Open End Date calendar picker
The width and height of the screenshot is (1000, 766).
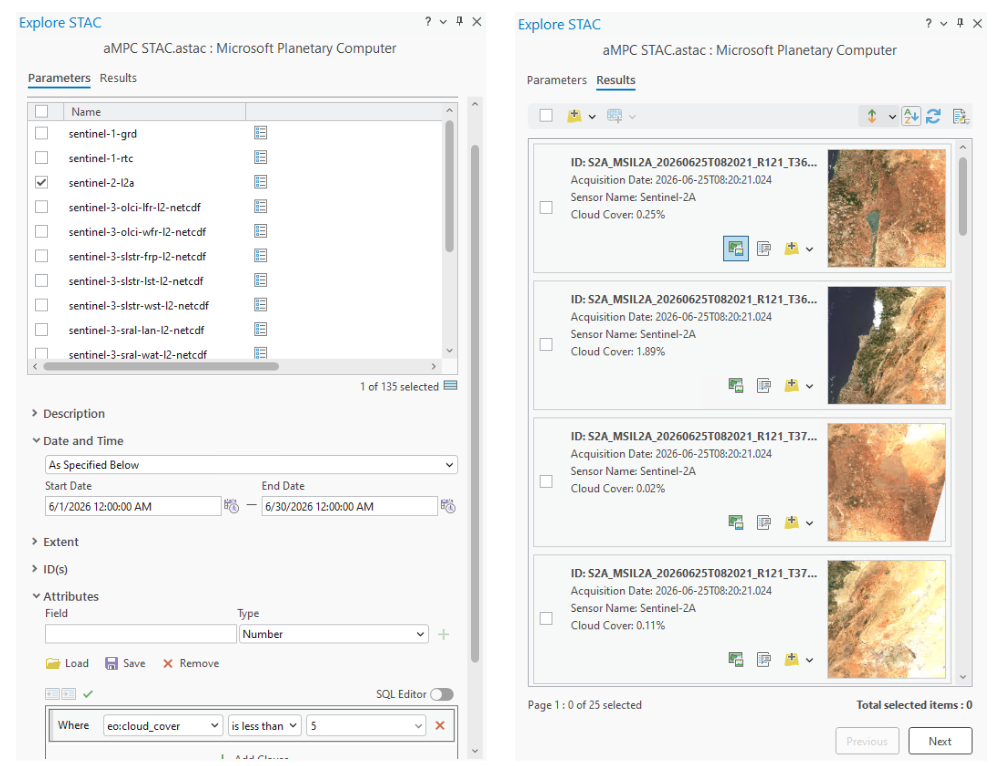448,506
